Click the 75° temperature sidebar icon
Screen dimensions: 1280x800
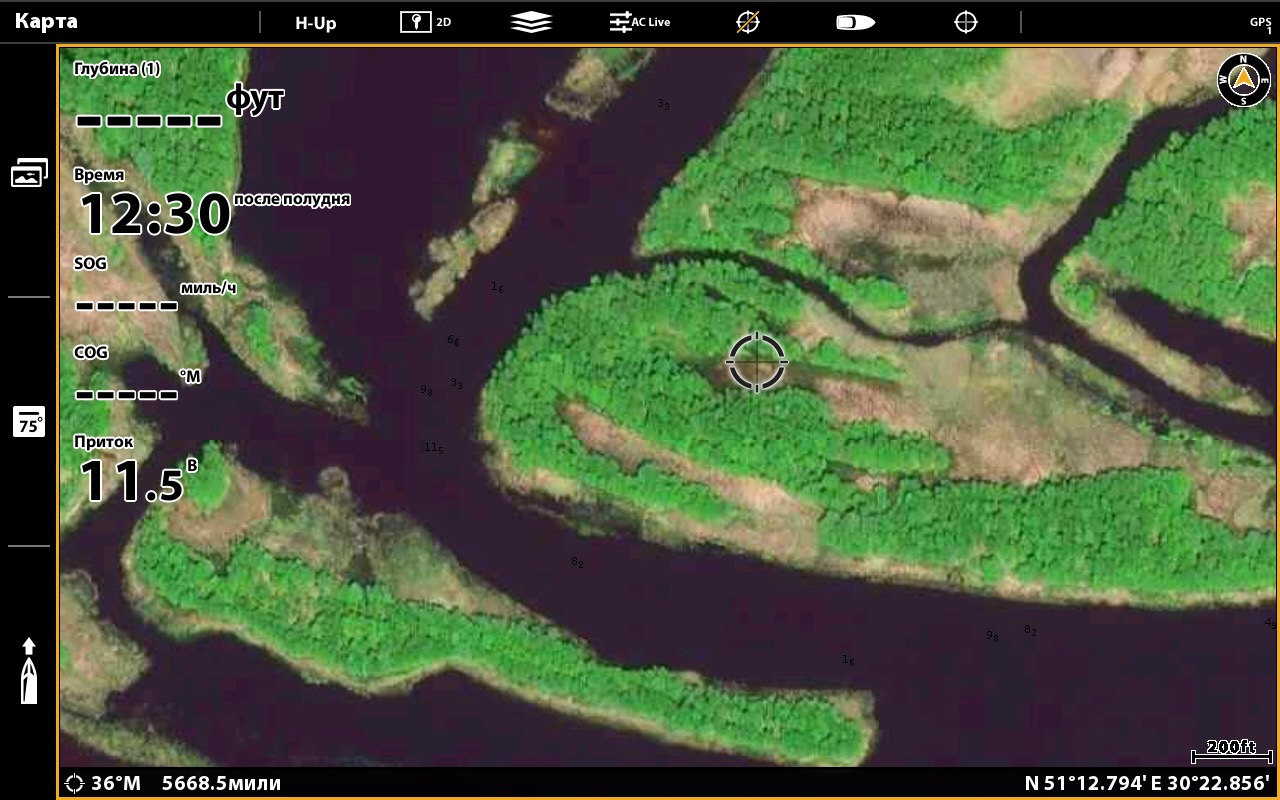[x=29, y=422]
